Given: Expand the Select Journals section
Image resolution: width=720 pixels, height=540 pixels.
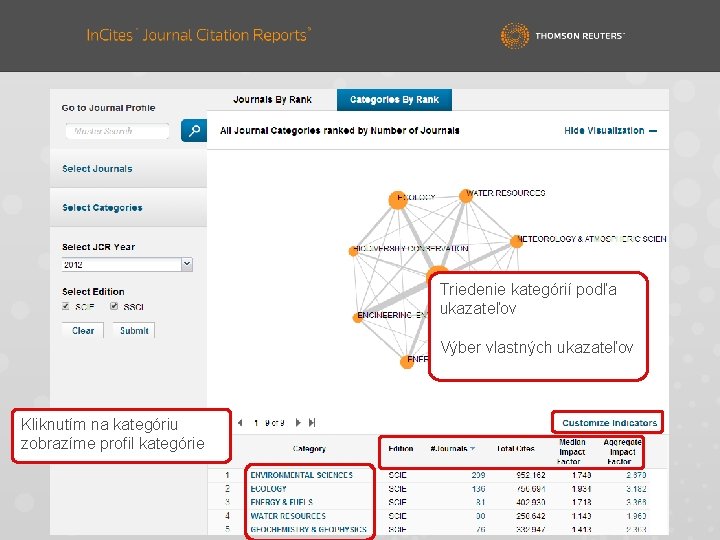Looking at the screenshot, I should (128, 169).
